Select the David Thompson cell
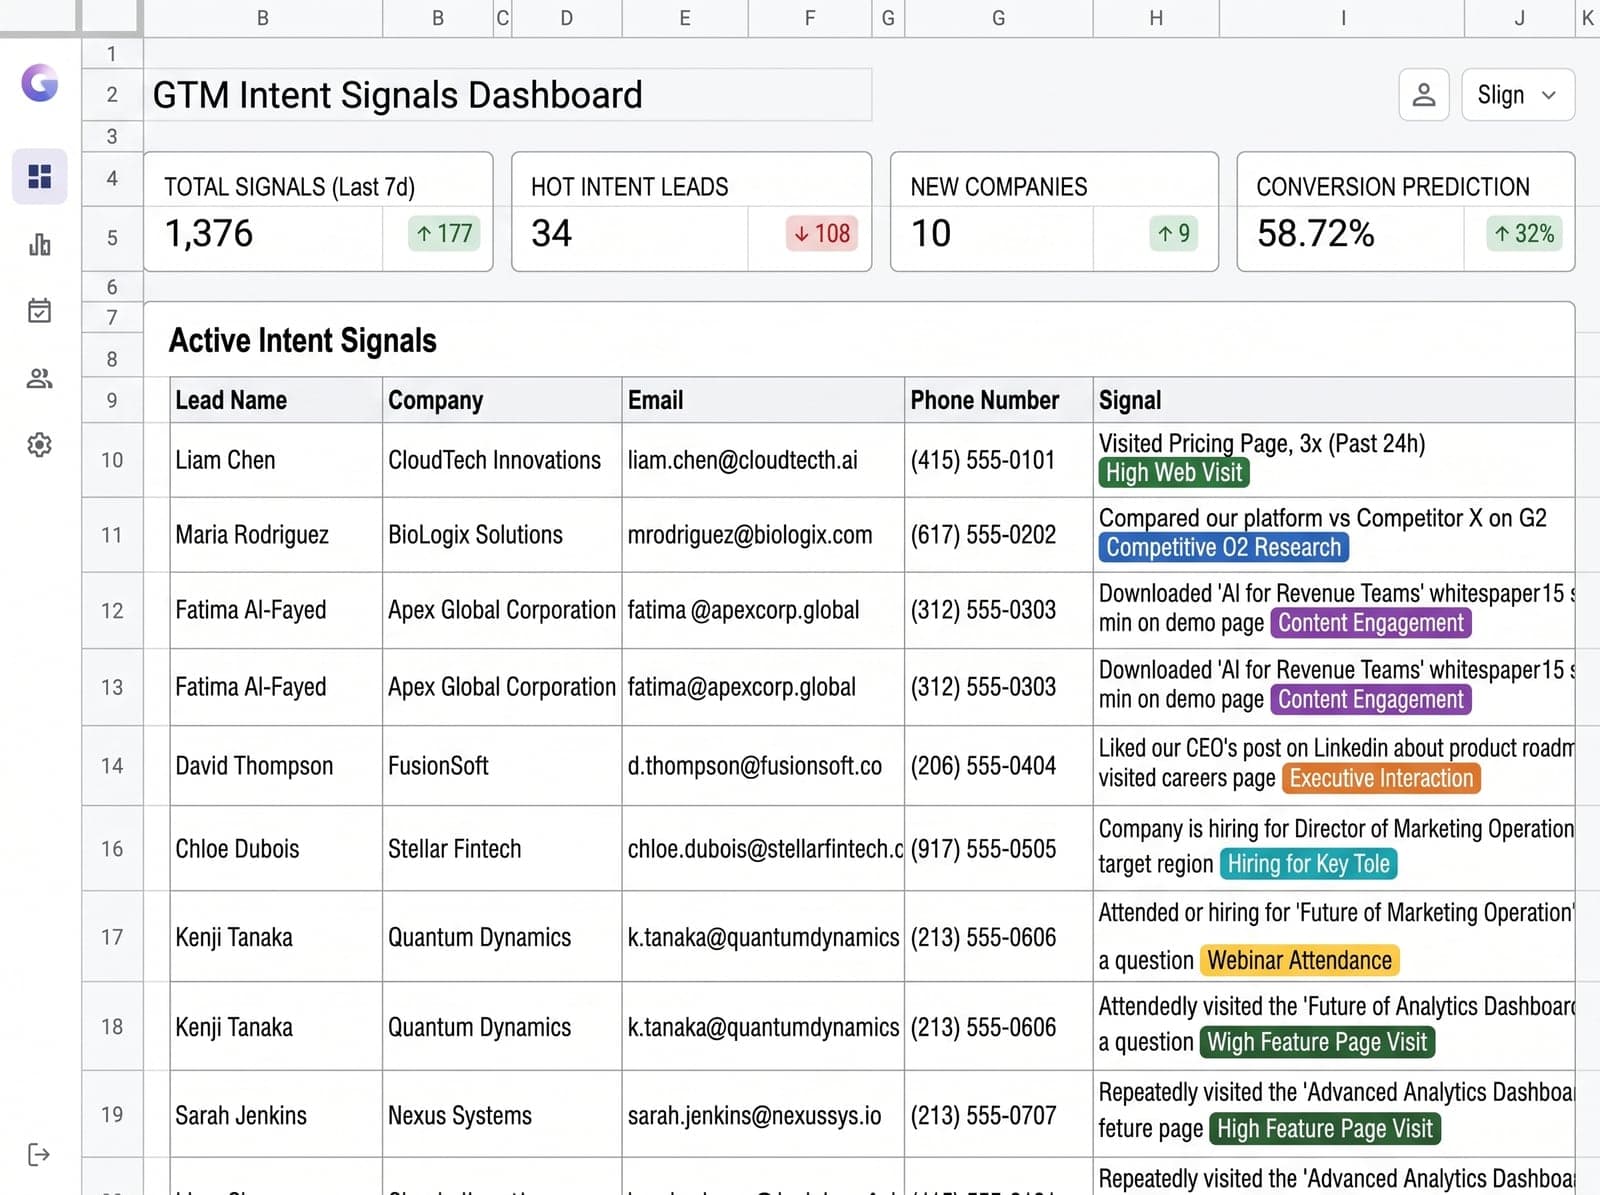The height and width of the screenshot is (1195, 1600). coord(276,766)
